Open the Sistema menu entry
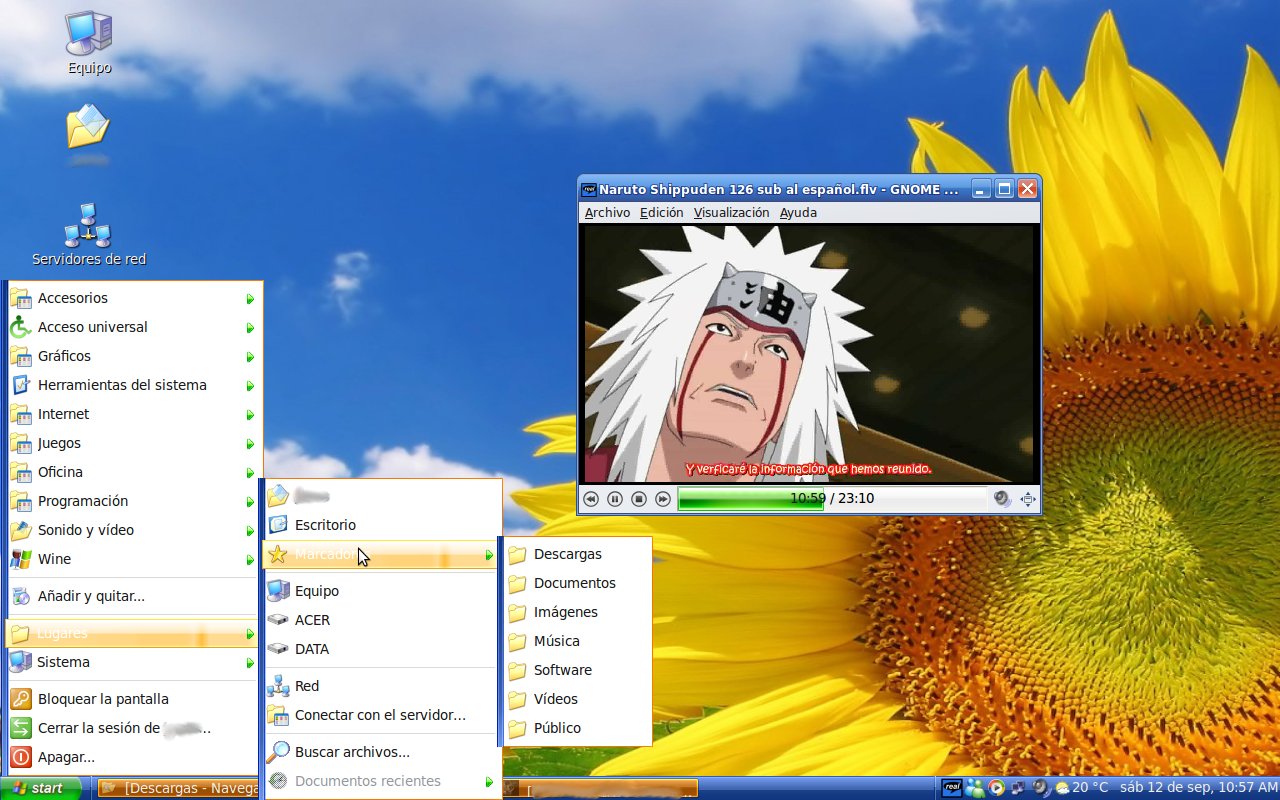The height and width of the screenshot is (800, 1280). point(134,662)
